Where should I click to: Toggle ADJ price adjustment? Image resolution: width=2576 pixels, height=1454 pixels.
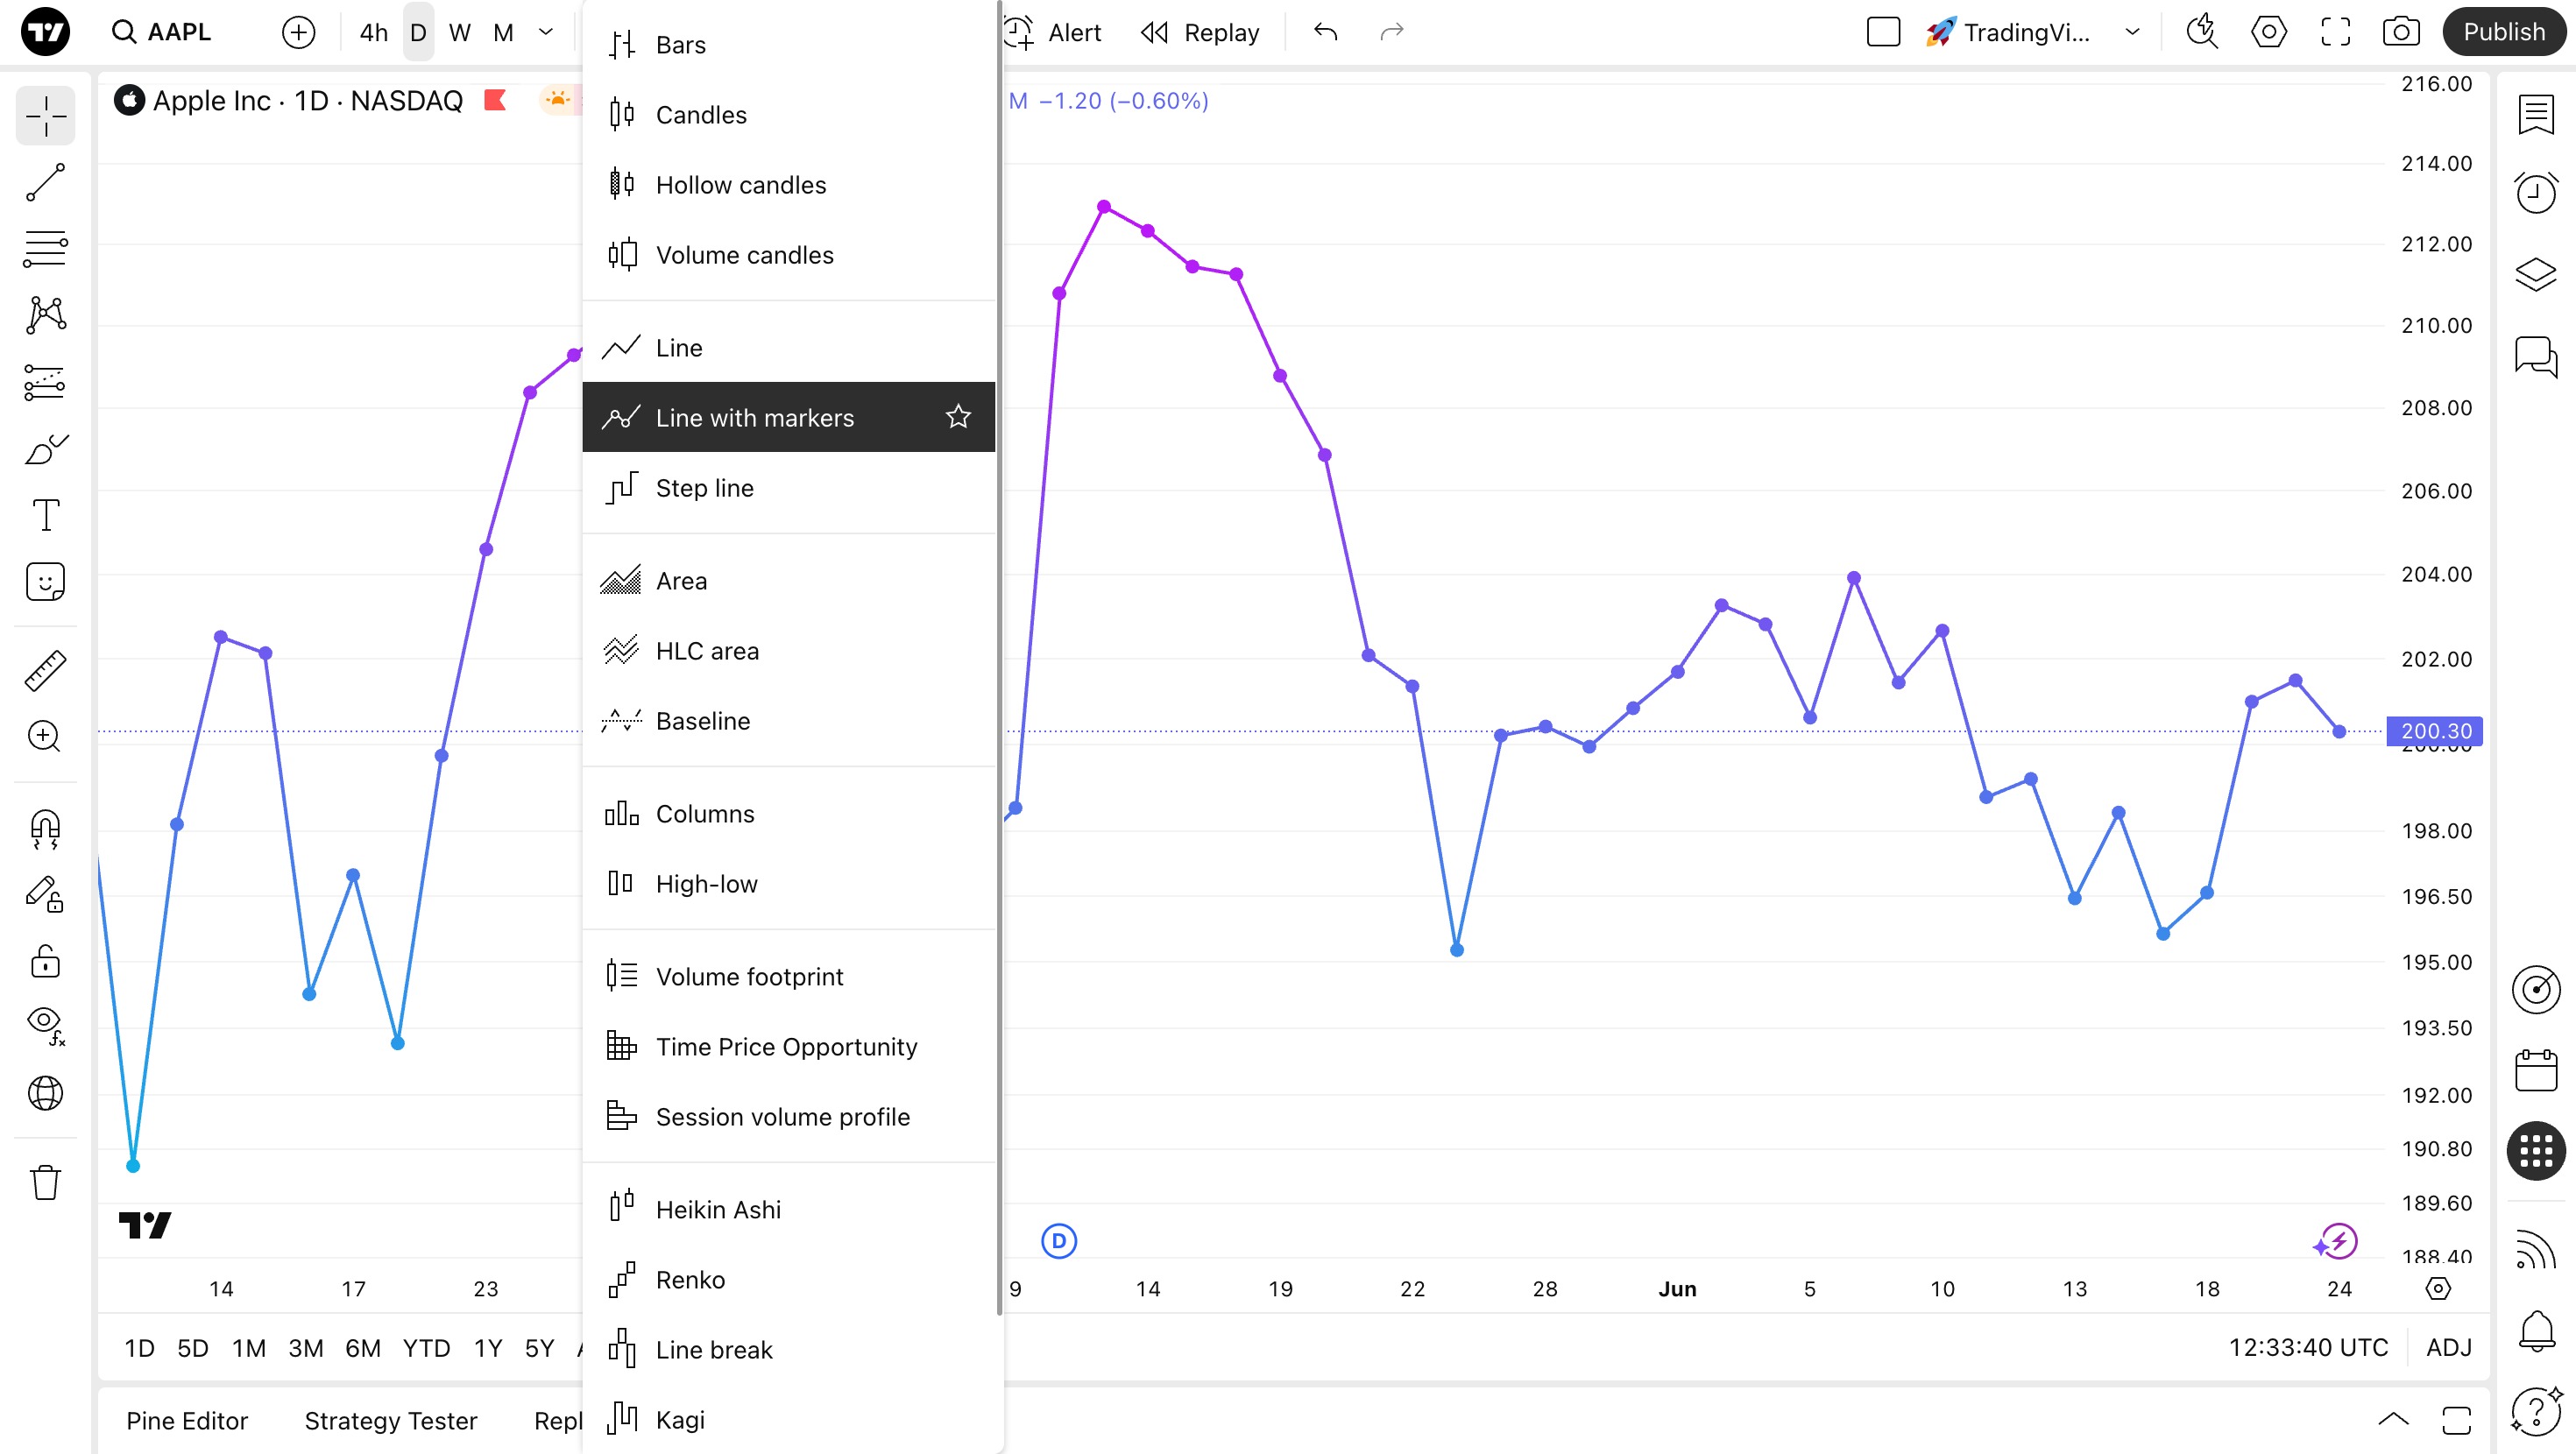[2448, 1347]
